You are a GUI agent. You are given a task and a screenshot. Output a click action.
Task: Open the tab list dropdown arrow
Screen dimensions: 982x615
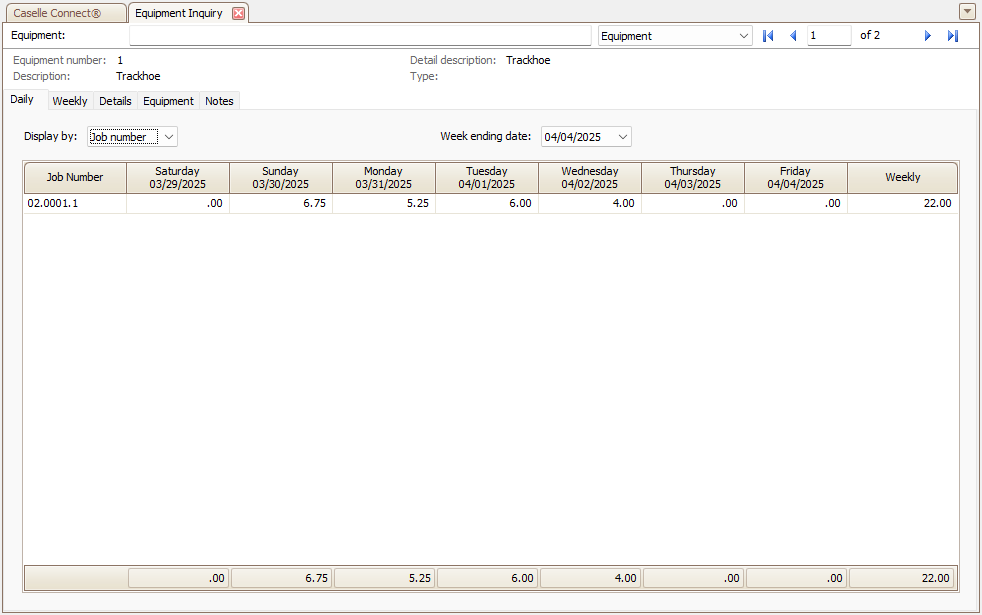966,12
